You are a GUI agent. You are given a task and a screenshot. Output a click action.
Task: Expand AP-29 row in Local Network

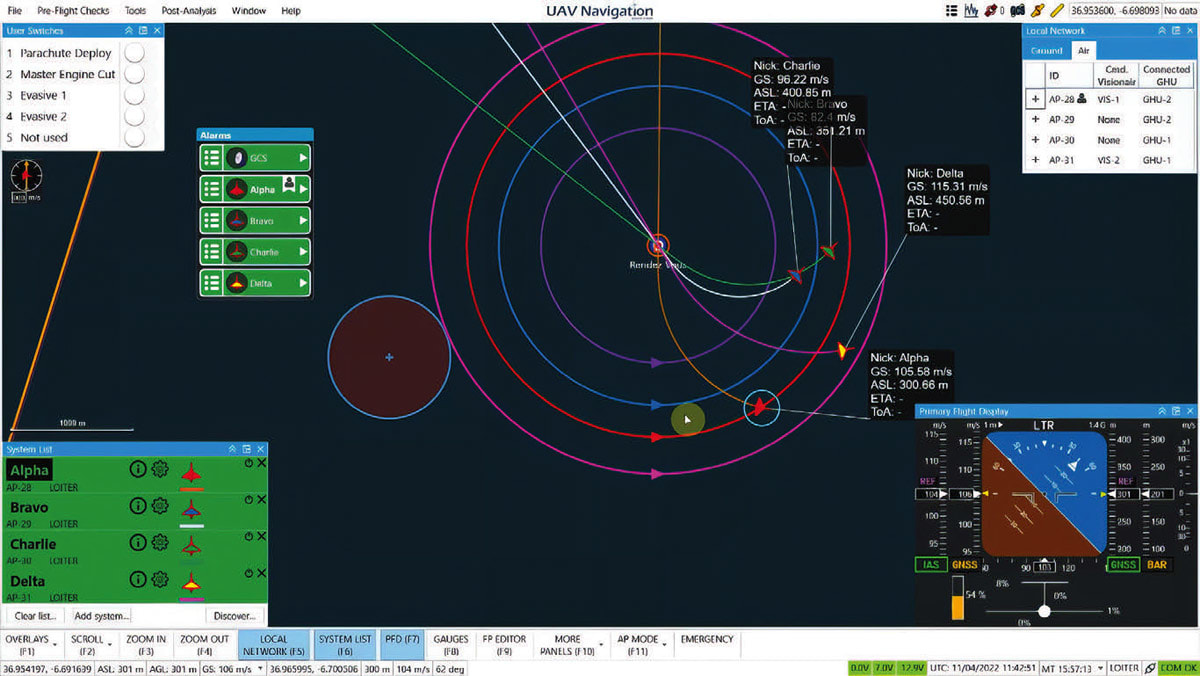(1035, 119)
